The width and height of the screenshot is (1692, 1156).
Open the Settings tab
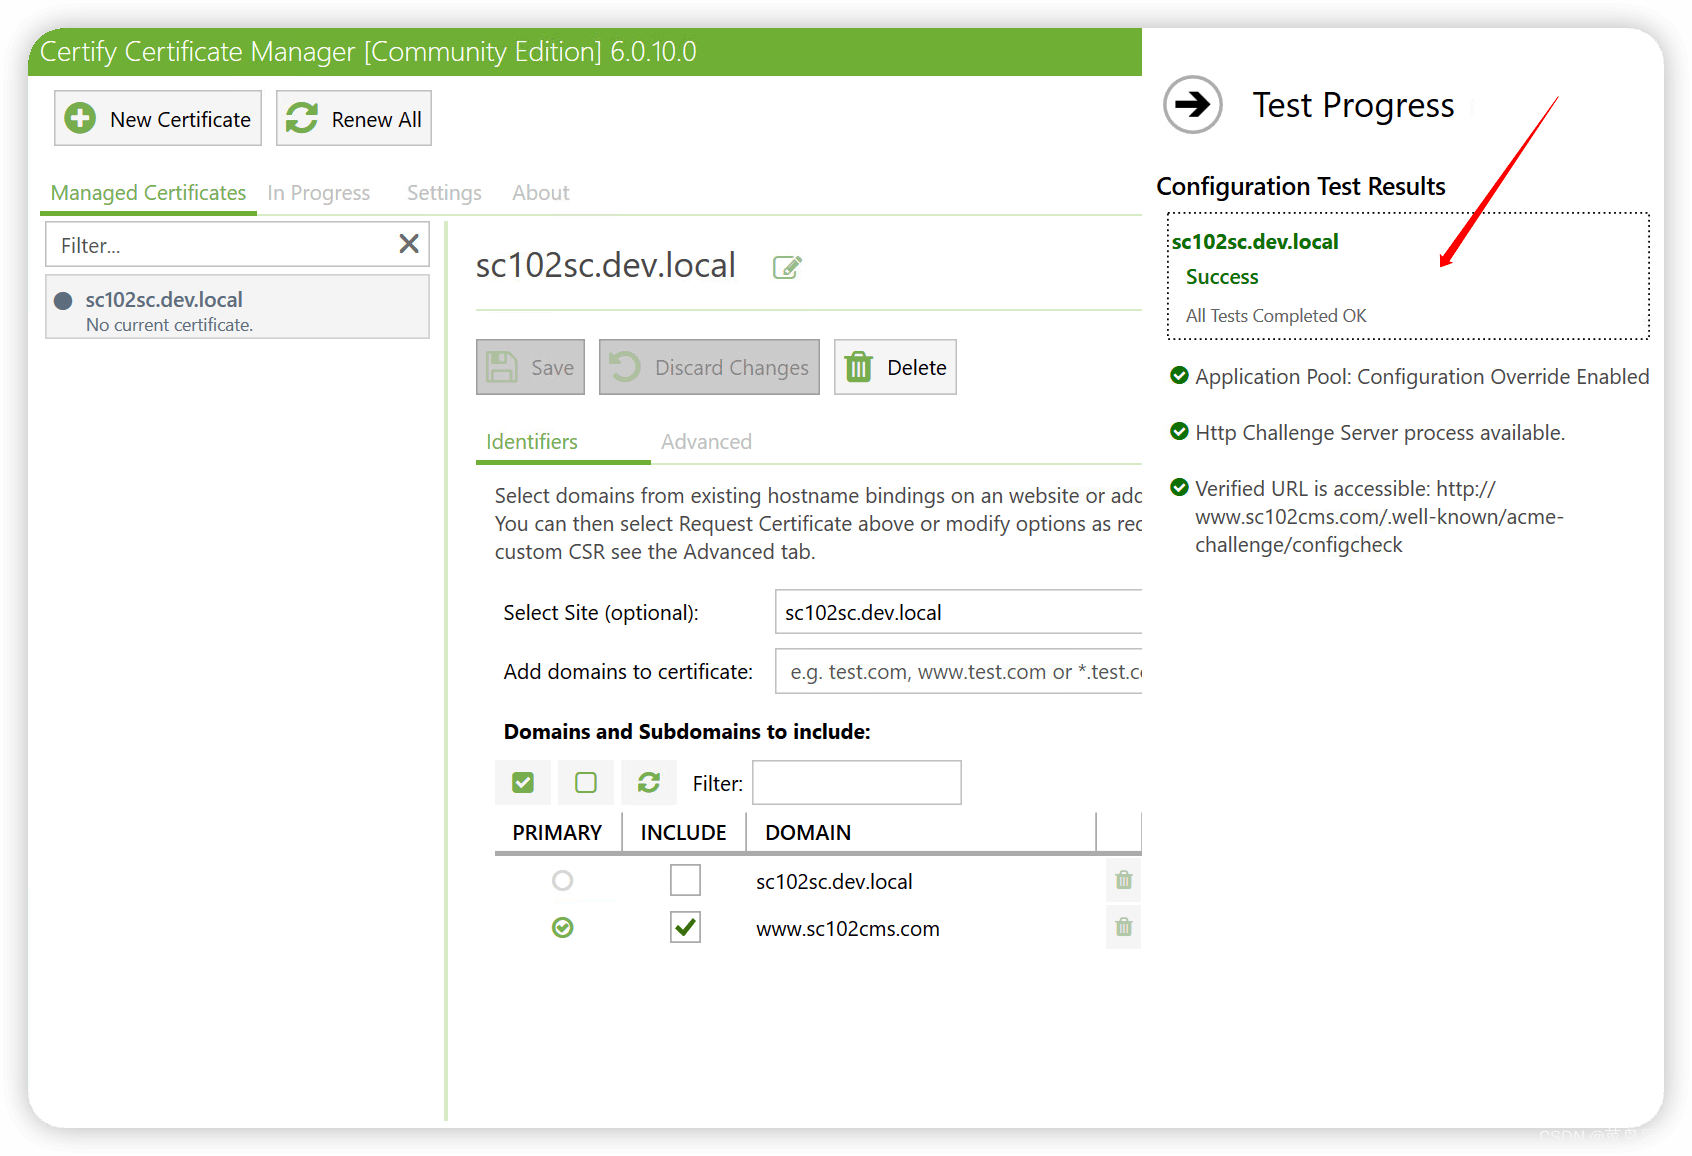coord(444,193)
